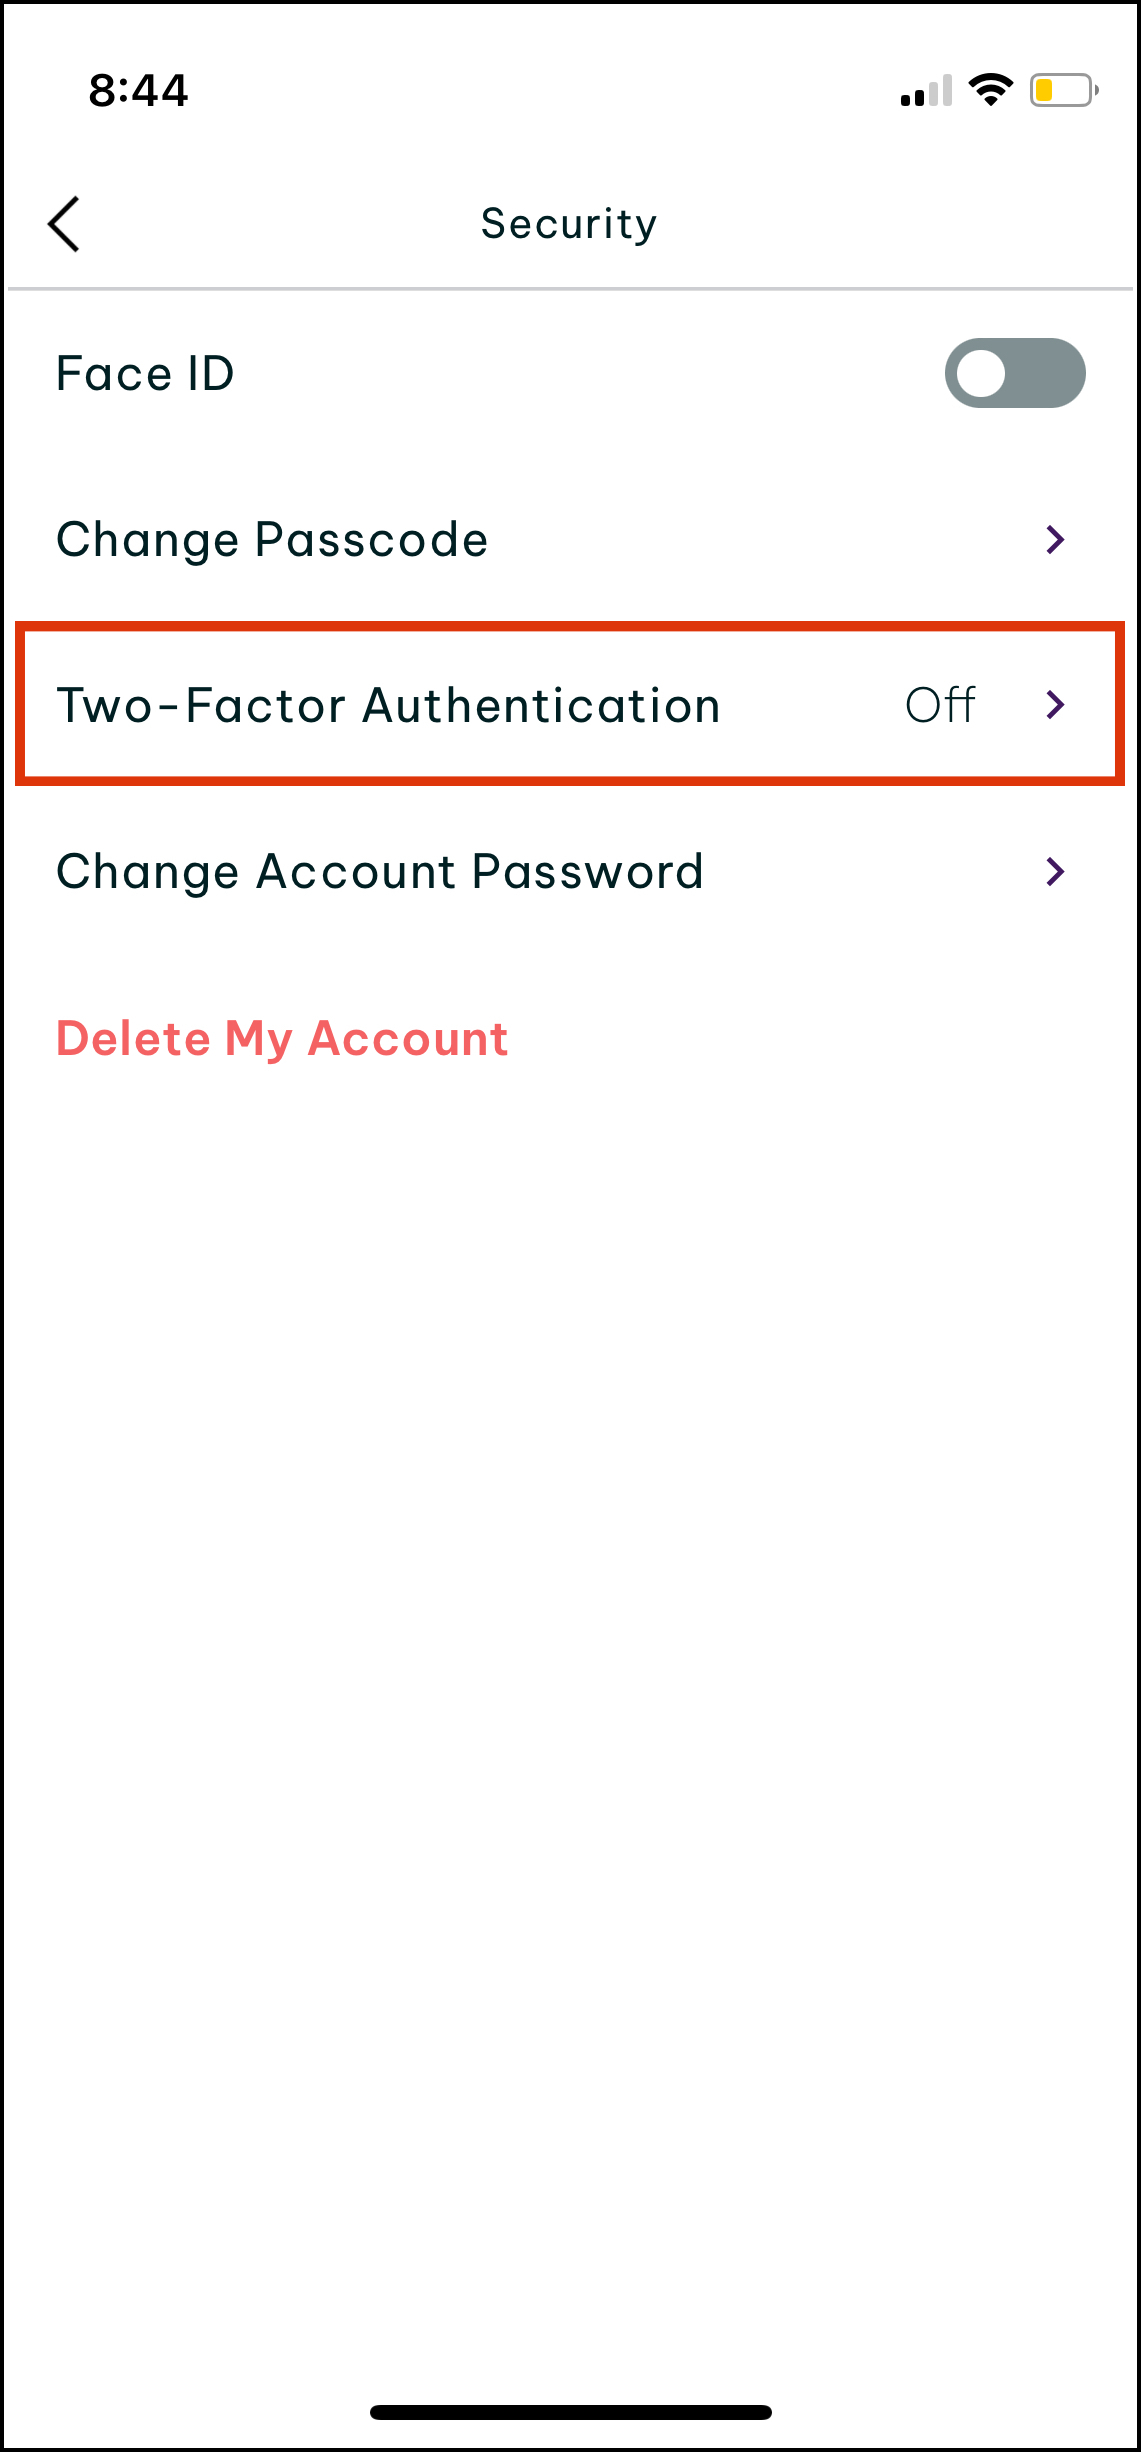The height and width of the screenshot is (2452, 1141).
Task: Click the chevron beside Two-Factor Authentication
Action: (x=1055, y=705)
